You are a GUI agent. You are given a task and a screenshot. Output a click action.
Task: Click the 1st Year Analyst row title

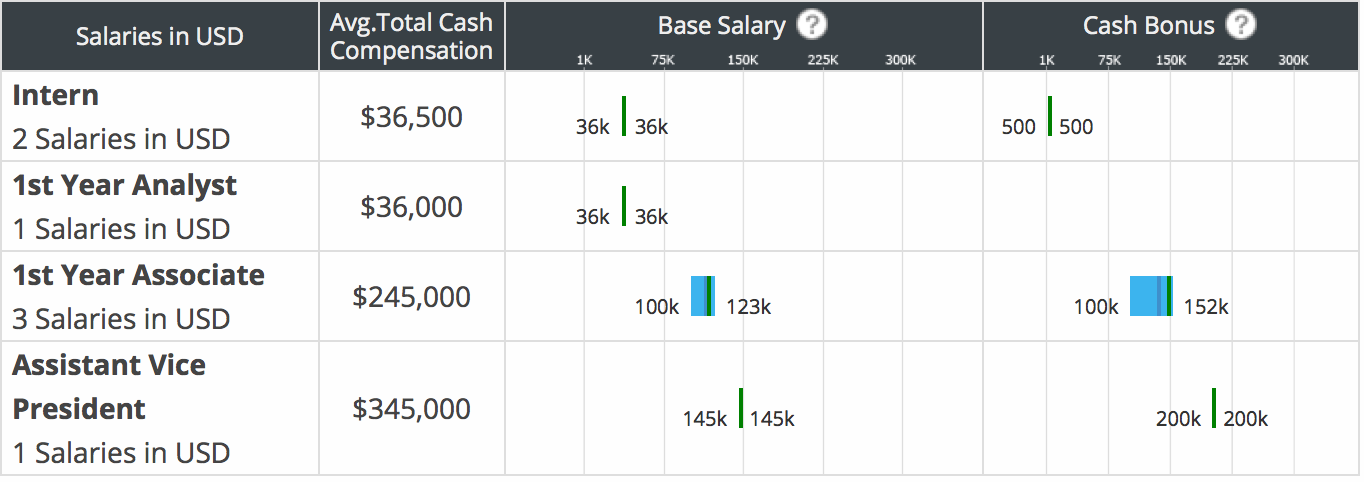tap(125, 186)
